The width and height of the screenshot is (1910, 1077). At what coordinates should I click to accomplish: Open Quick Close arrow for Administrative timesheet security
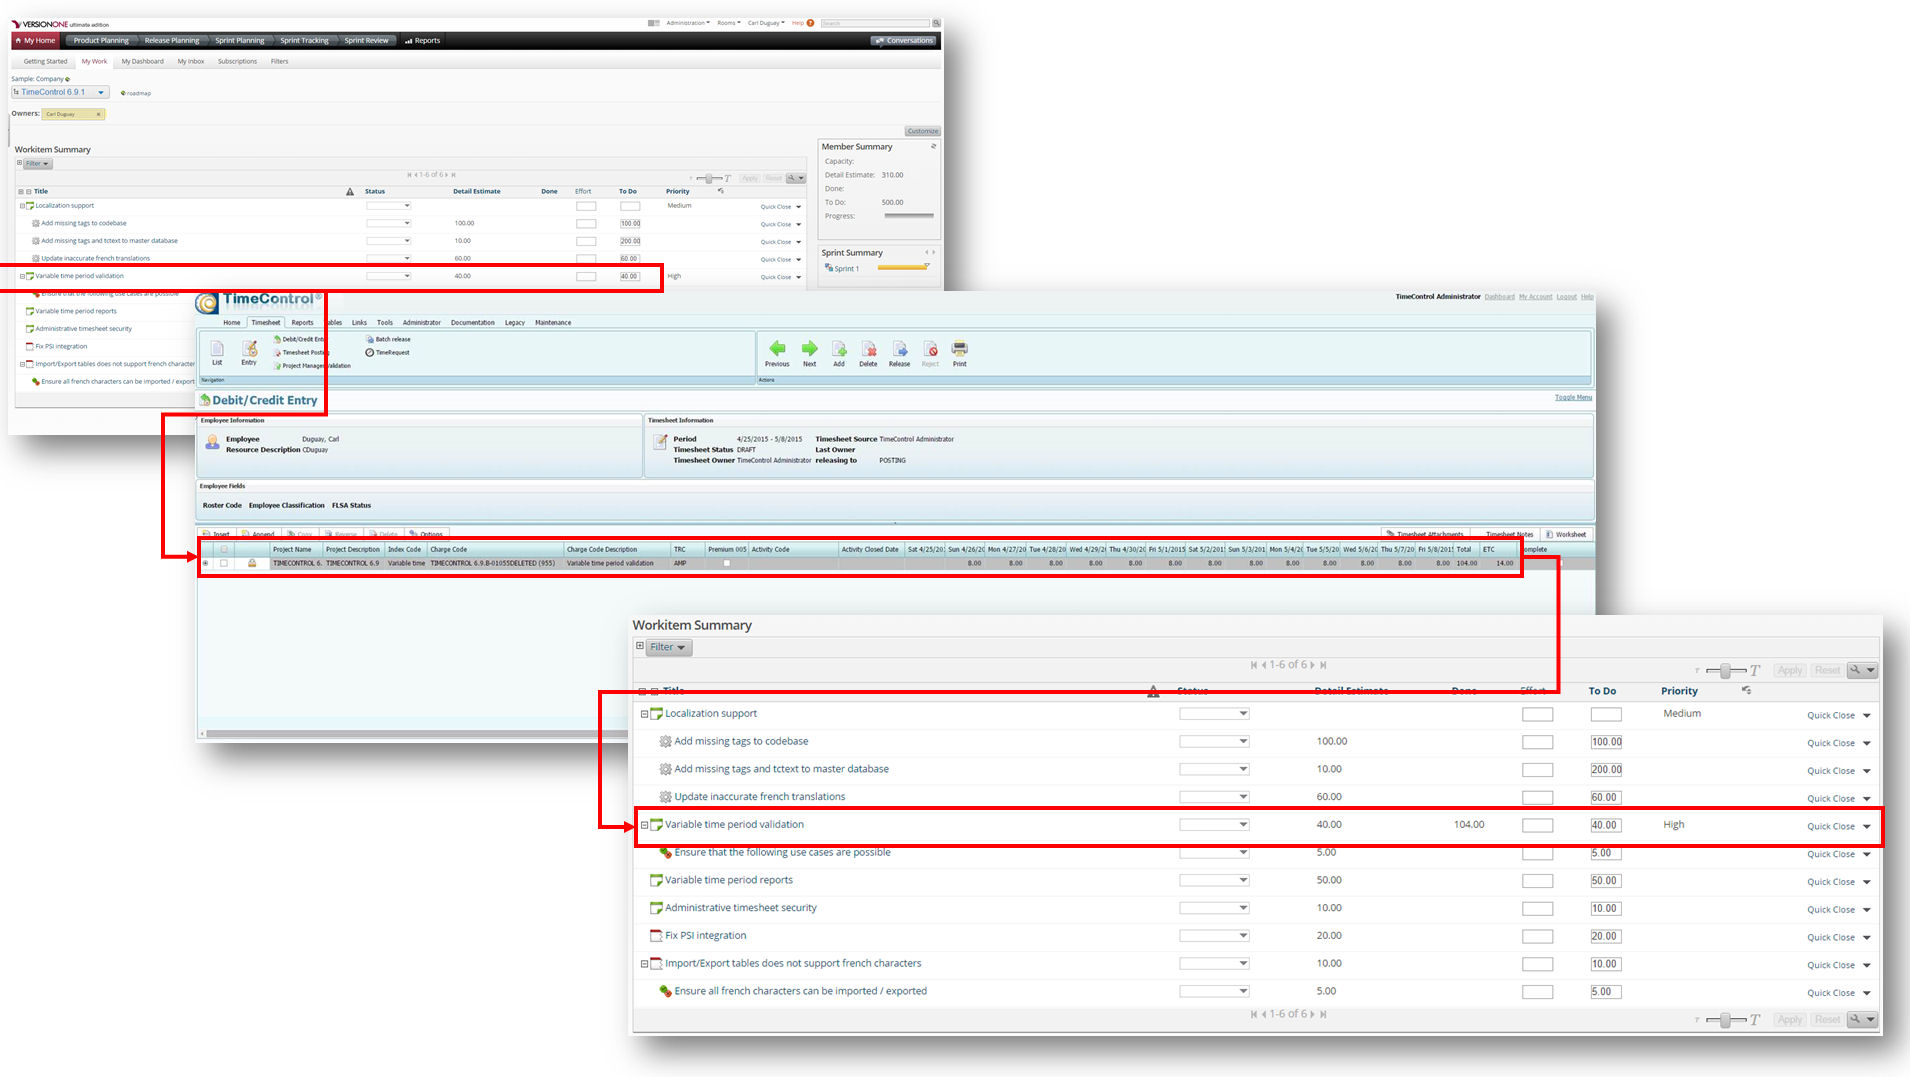pos(1866,910)
